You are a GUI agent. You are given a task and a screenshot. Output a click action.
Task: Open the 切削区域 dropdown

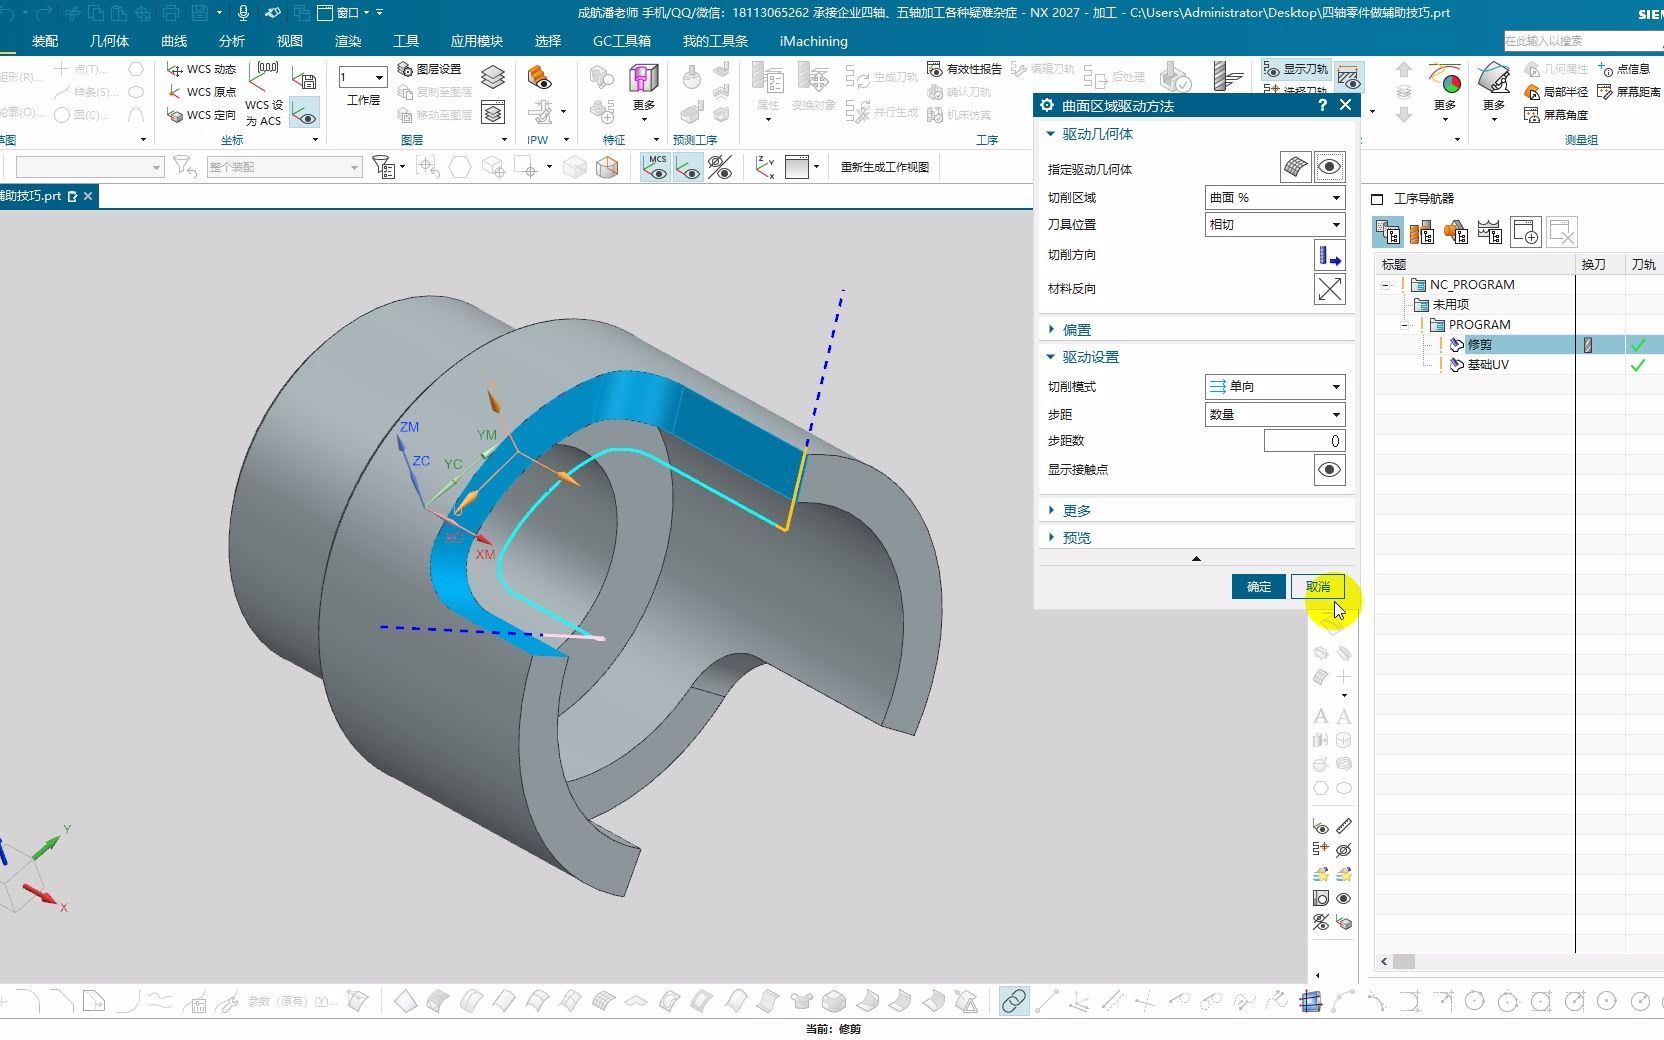coord(1275,198)
